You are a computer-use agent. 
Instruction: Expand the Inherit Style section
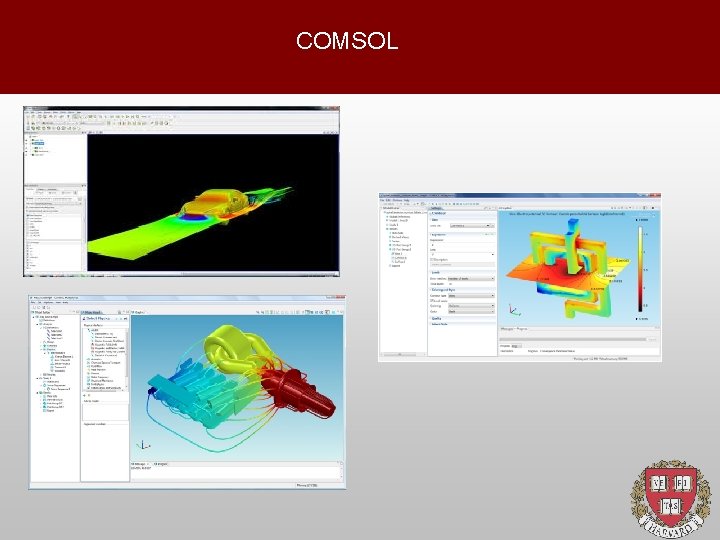tap(462, 324)
